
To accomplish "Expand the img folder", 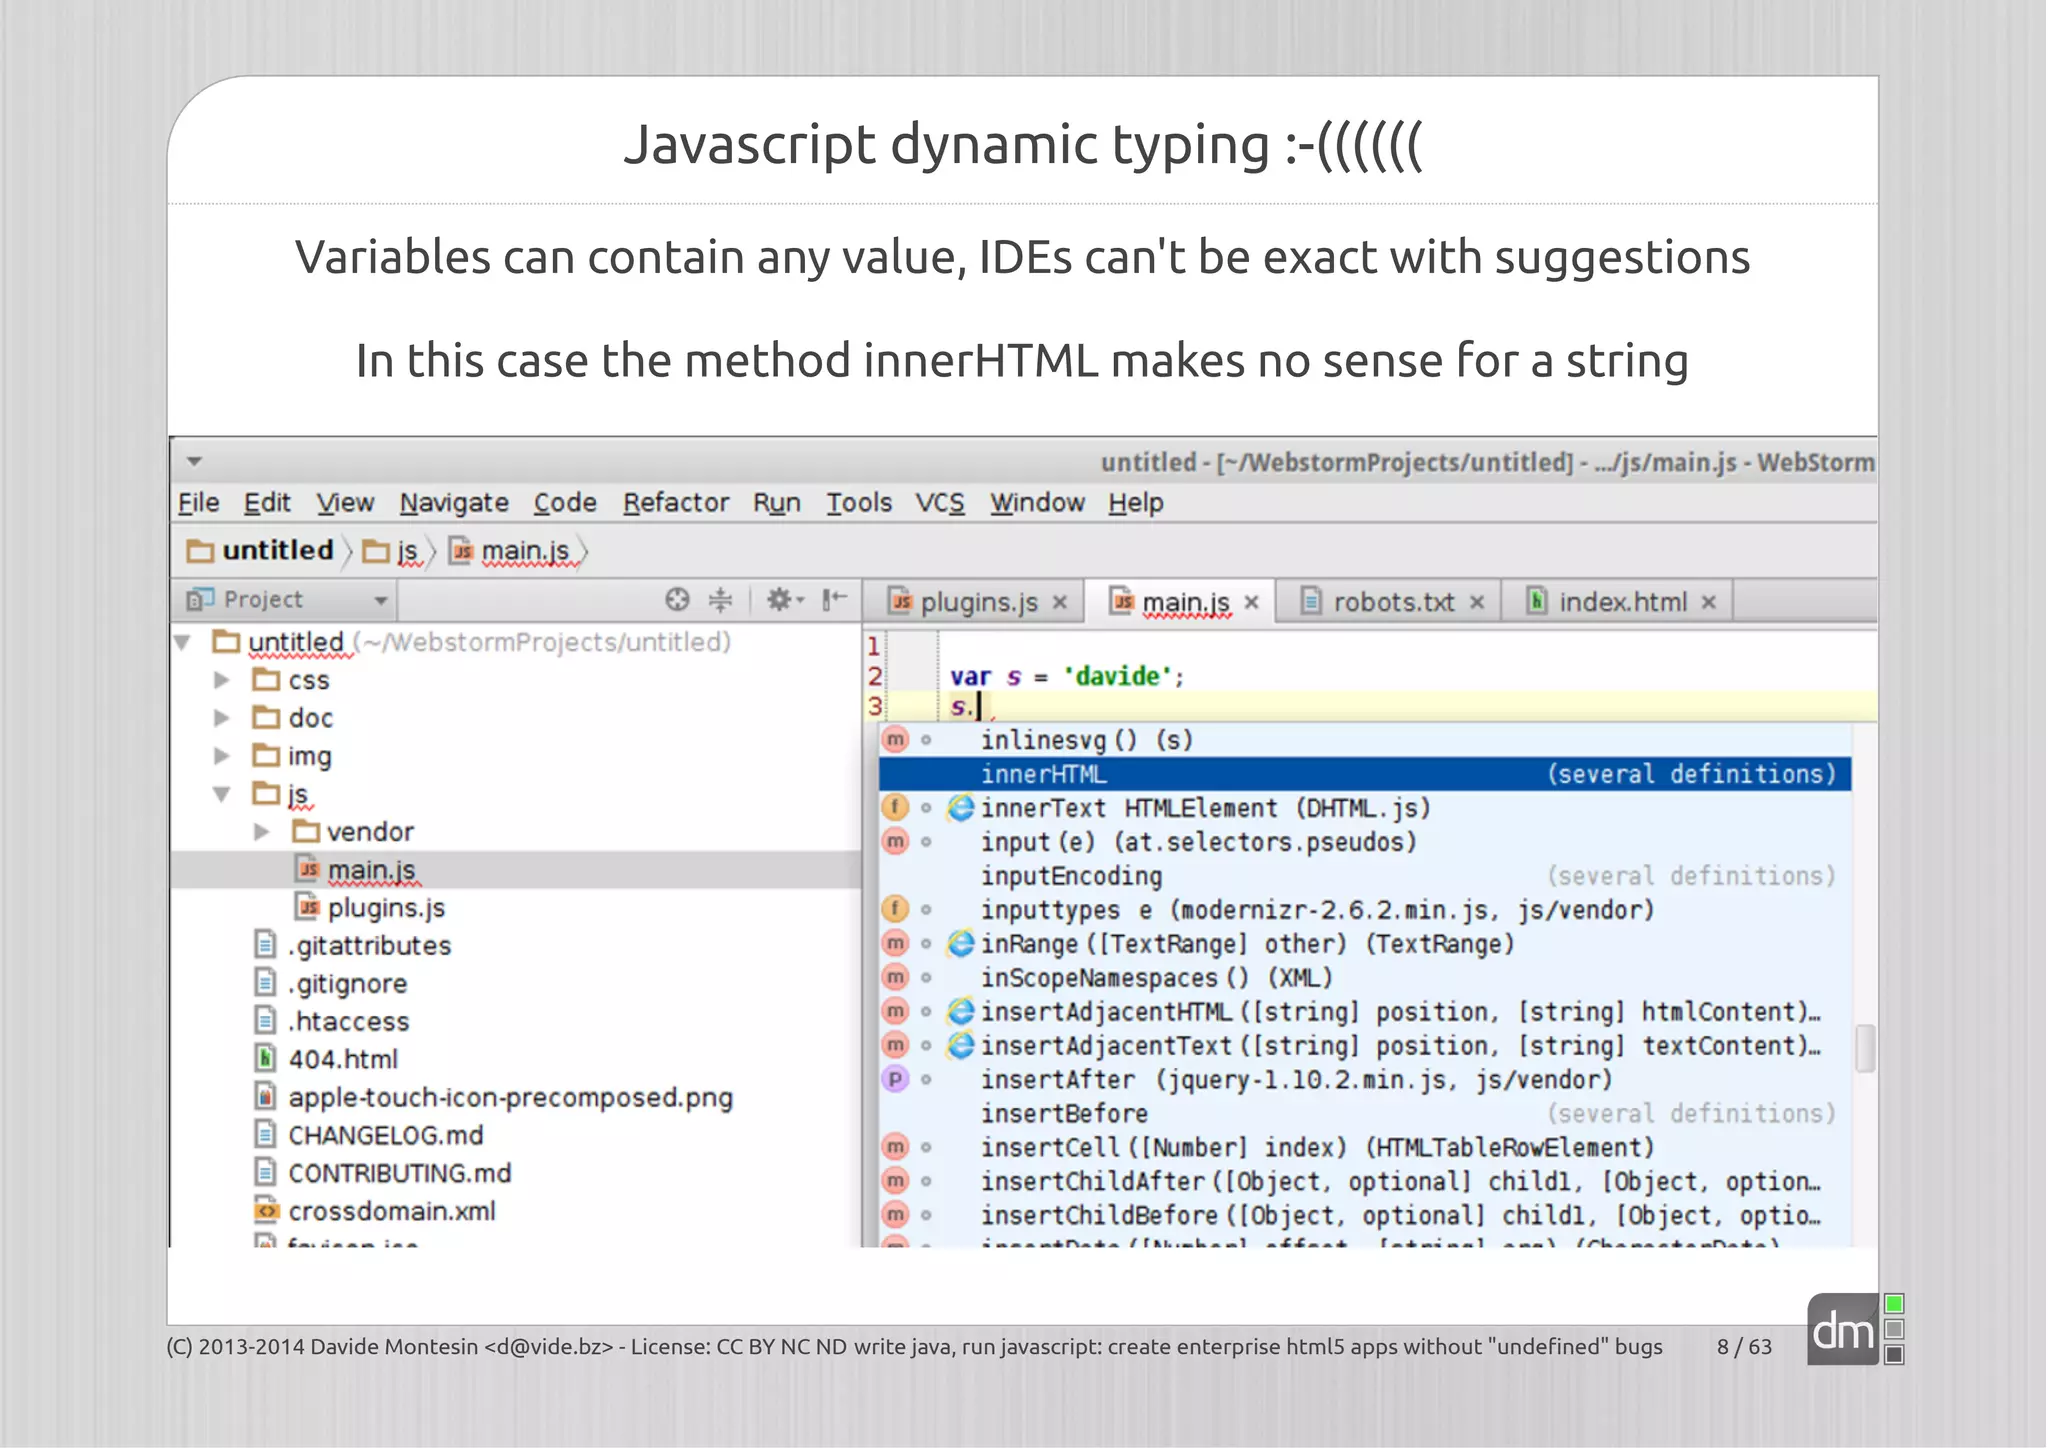I will [222, 756].
